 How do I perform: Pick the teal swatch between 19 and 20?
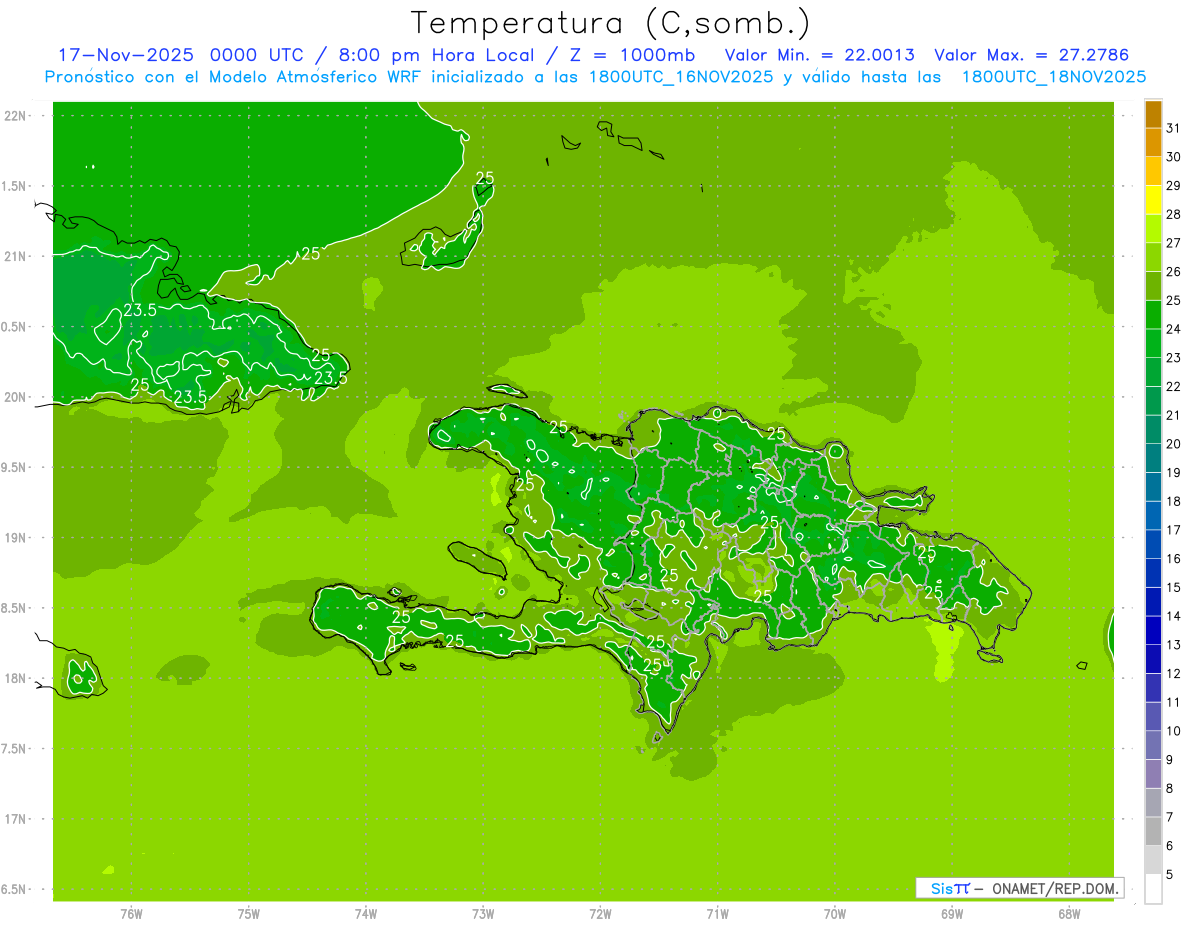[x=1153, y=458]
